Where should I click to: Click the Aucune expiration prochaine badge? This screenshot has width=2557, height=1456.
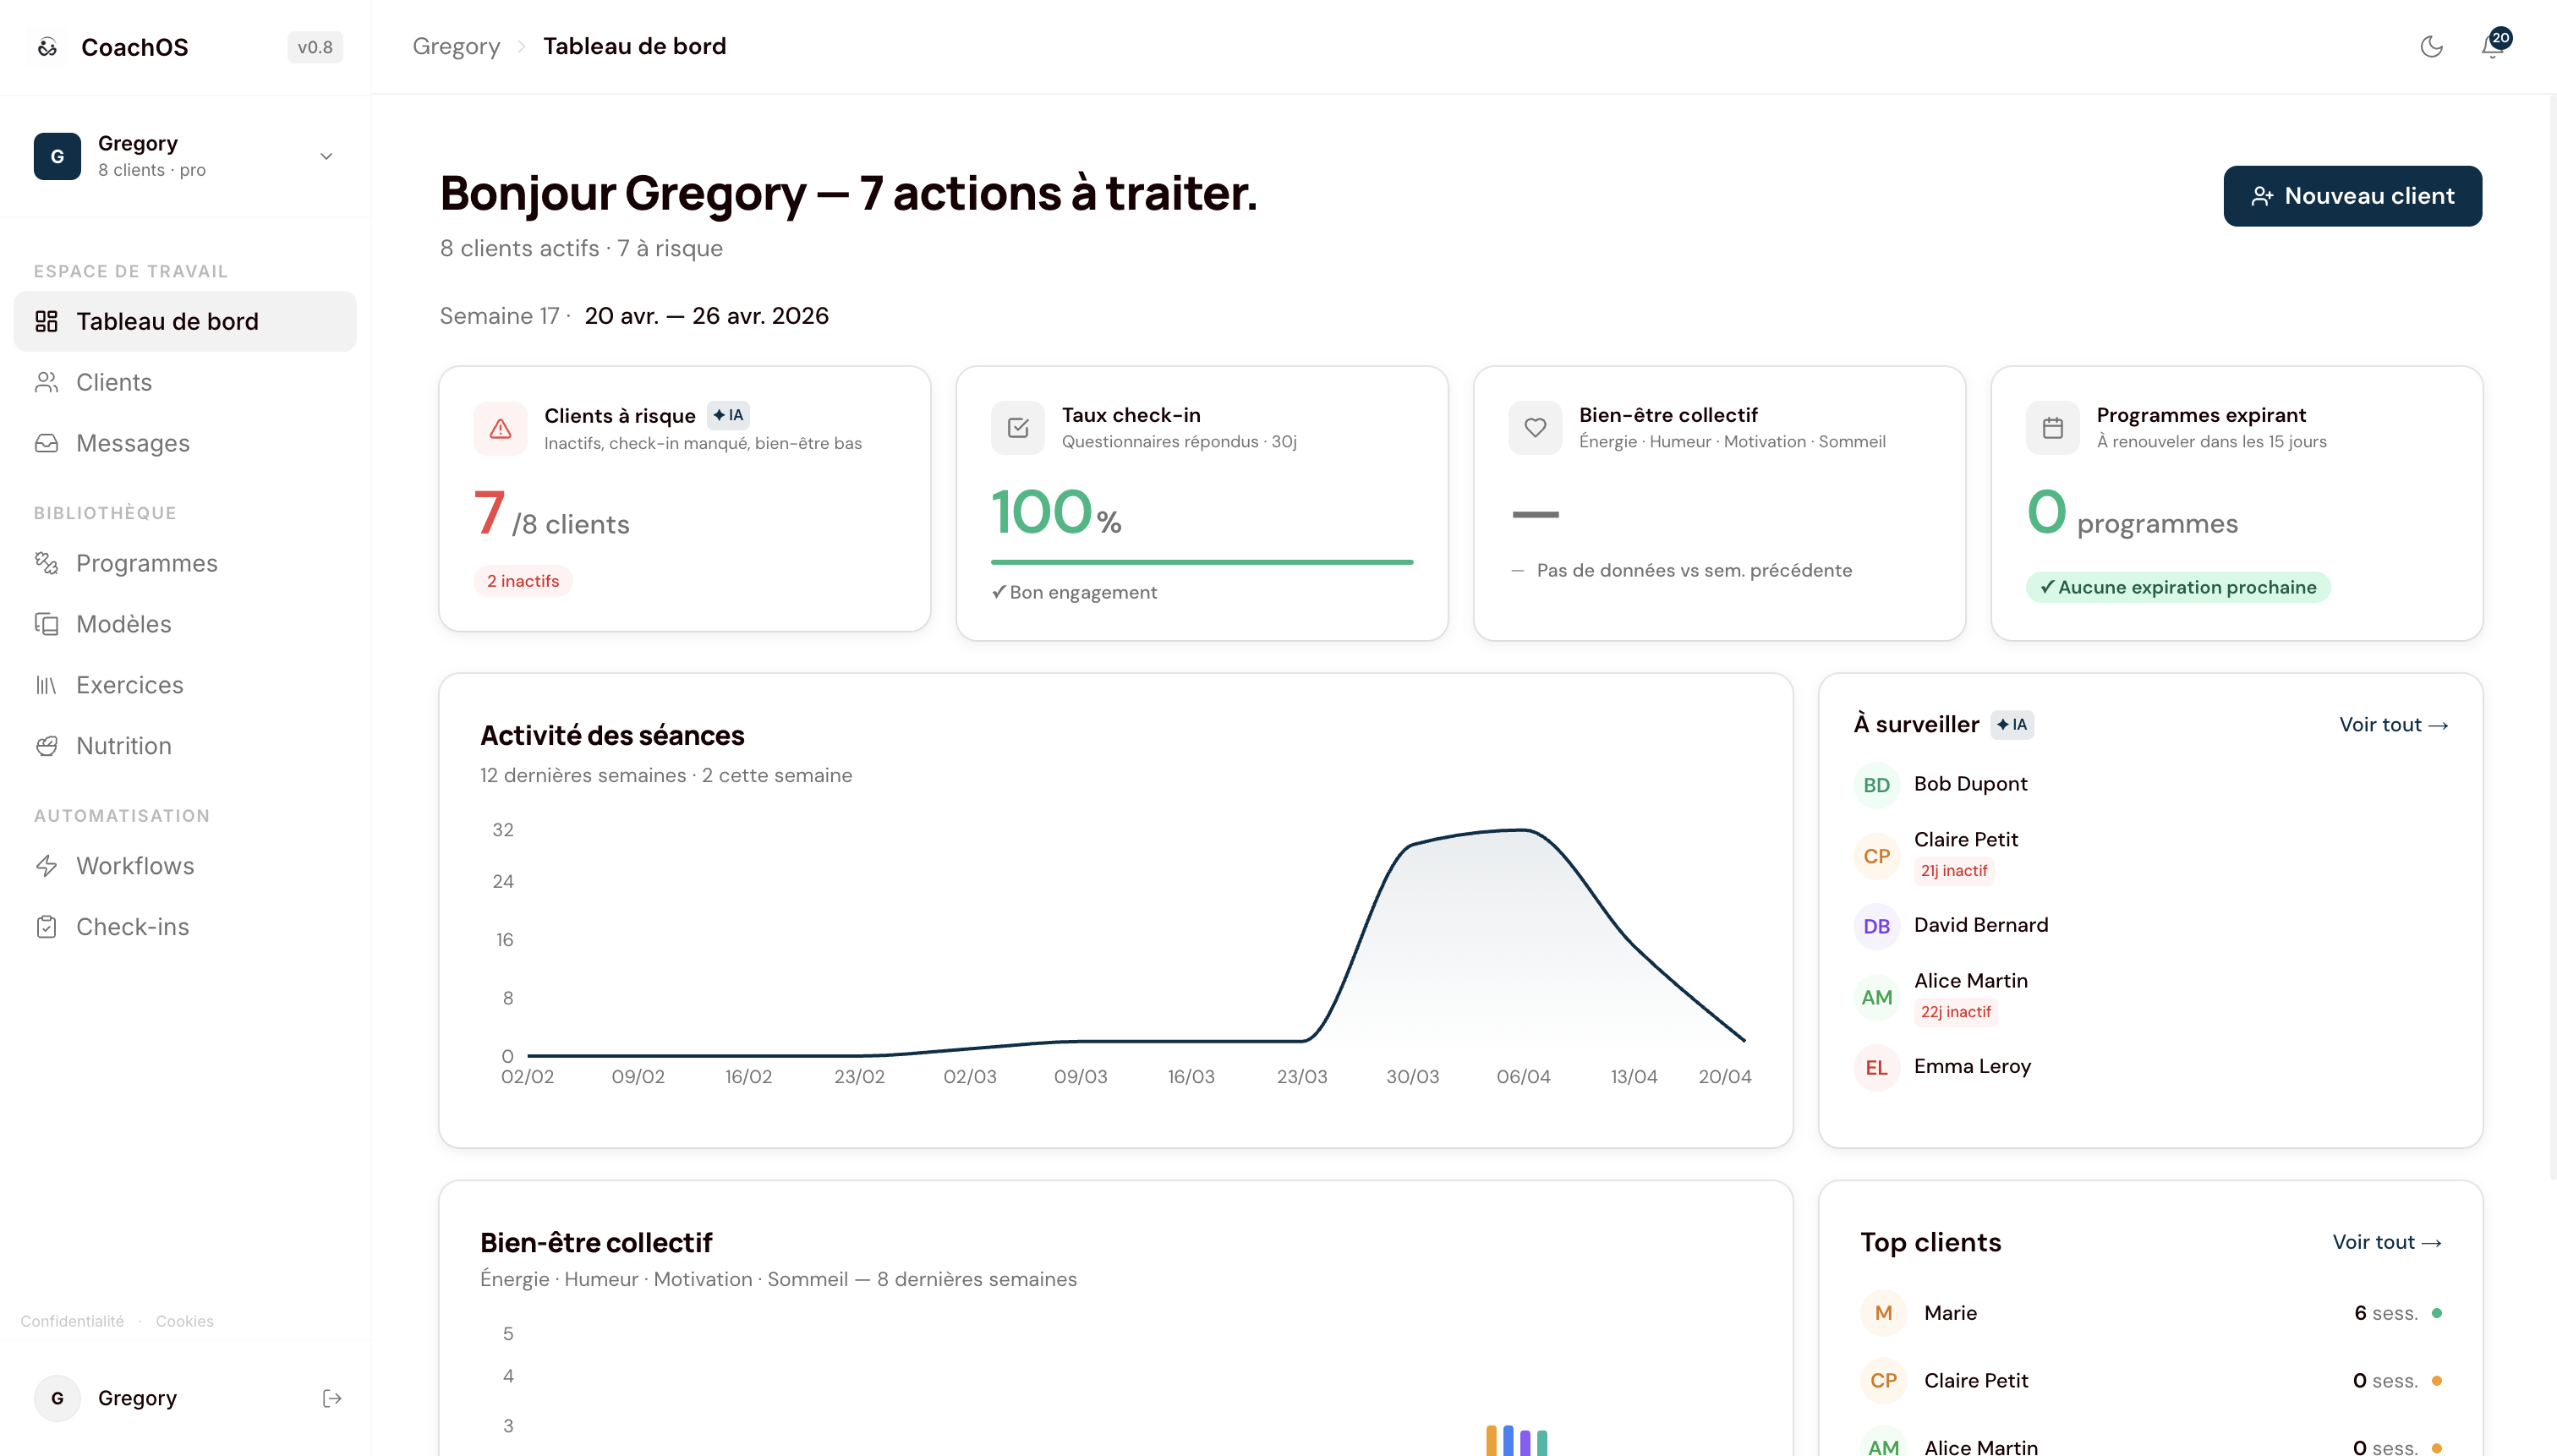2178,587
